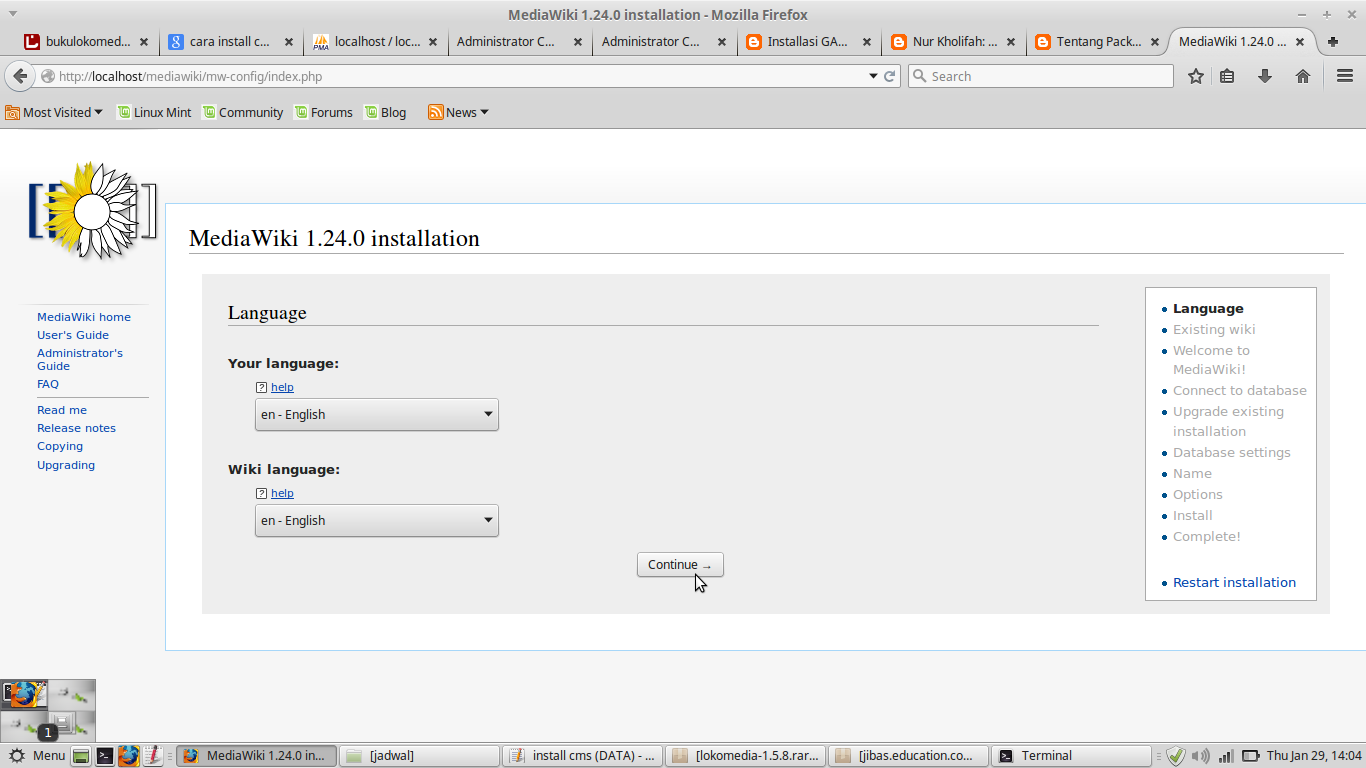The width and height of the screenshot is (1366, 768).
Task: Open the MediaWiki home link
Action: click(84, 317)
